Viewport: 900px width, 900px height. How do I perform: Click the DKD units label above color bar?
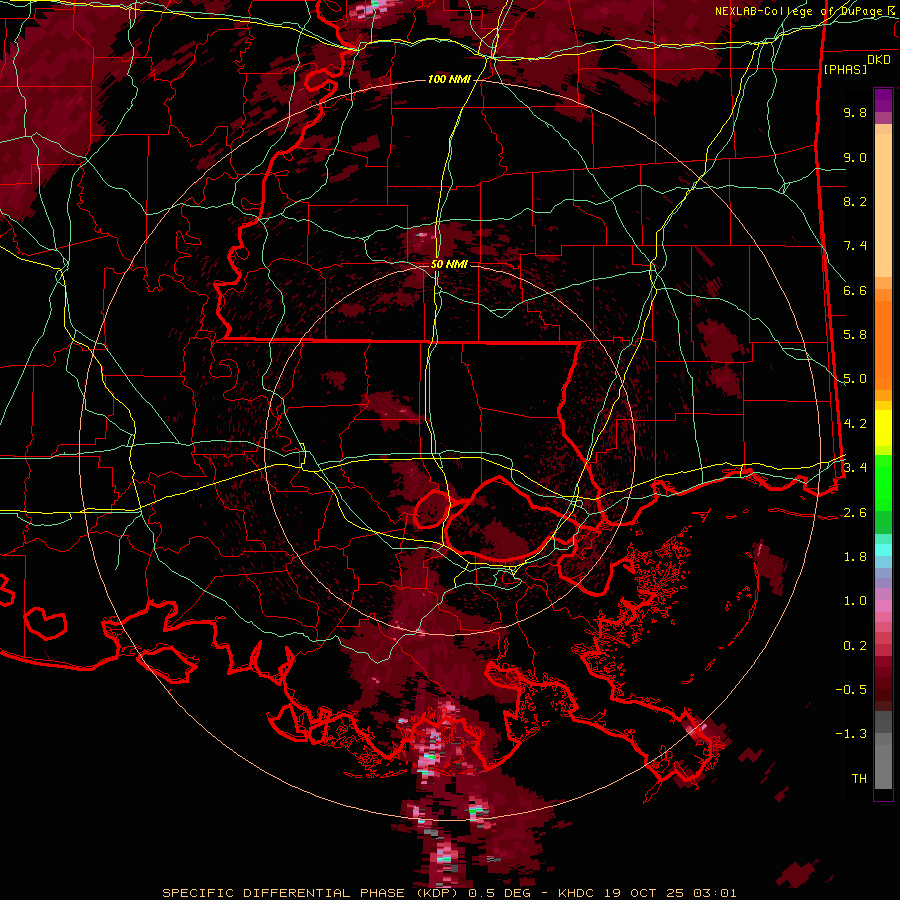(x=879, y=60)
